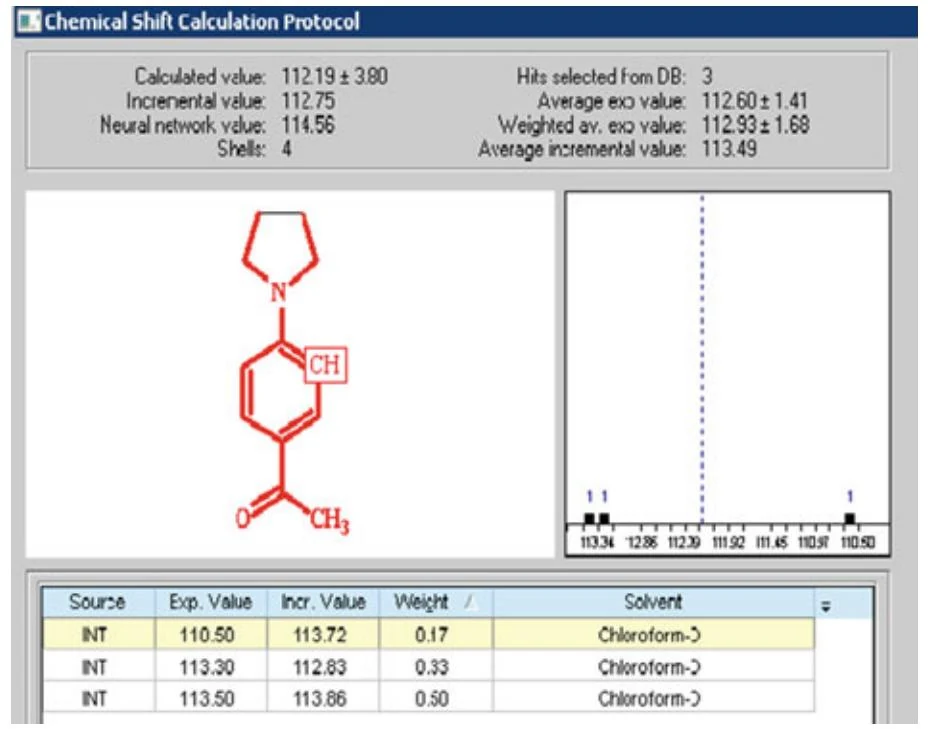Click Incr. Value cell 113.86
The image size is (929, 729).
(323, 698)
